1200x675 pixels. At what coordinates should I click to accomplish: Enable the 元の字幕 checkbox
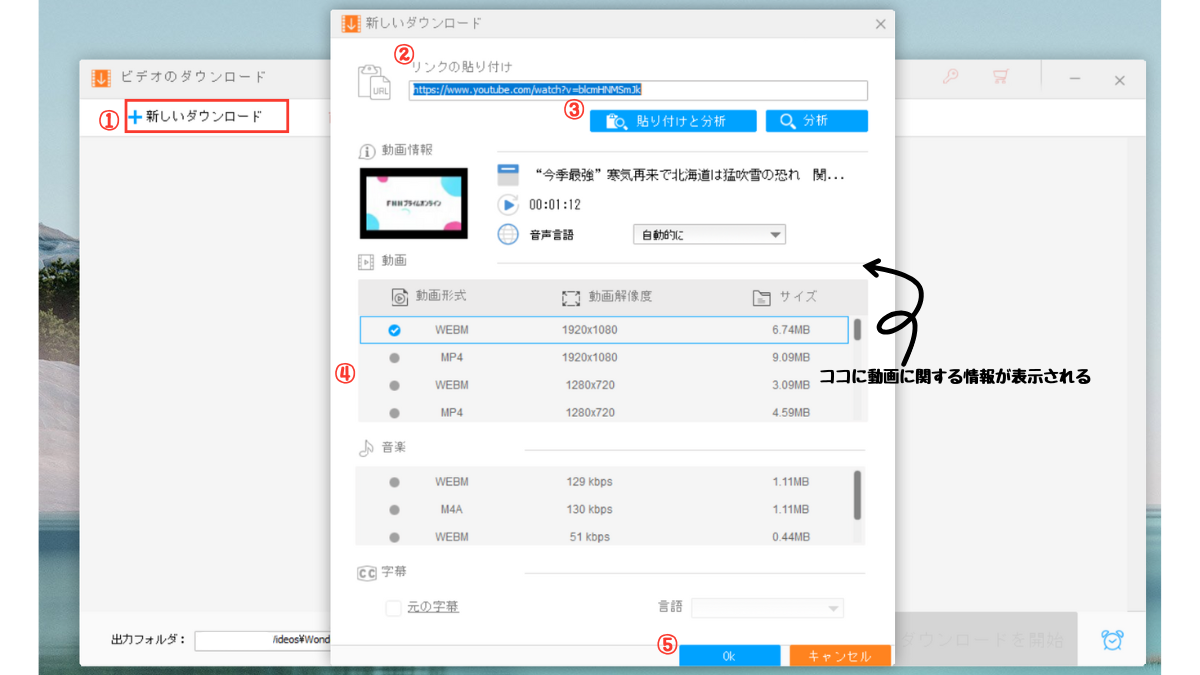click(x=394, y=608)
